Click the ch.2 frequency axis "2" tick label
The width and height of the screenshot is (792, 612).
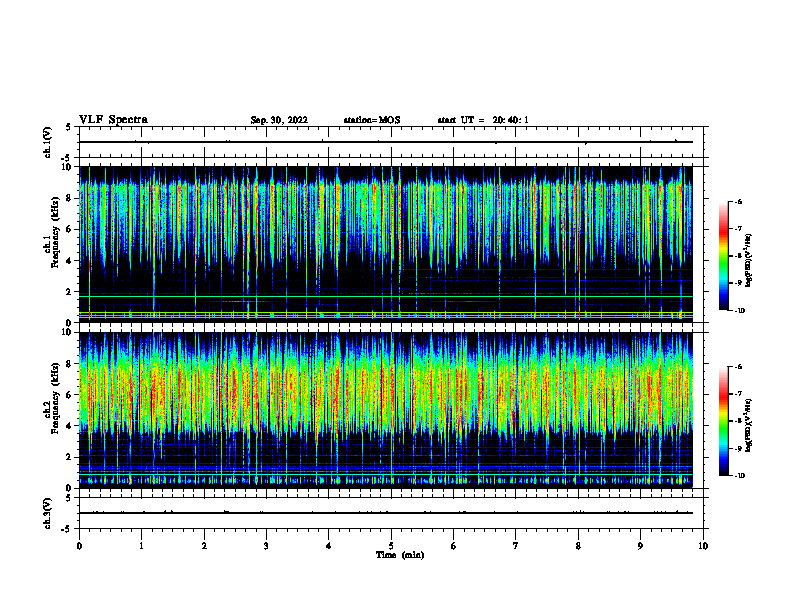(69, 457)
